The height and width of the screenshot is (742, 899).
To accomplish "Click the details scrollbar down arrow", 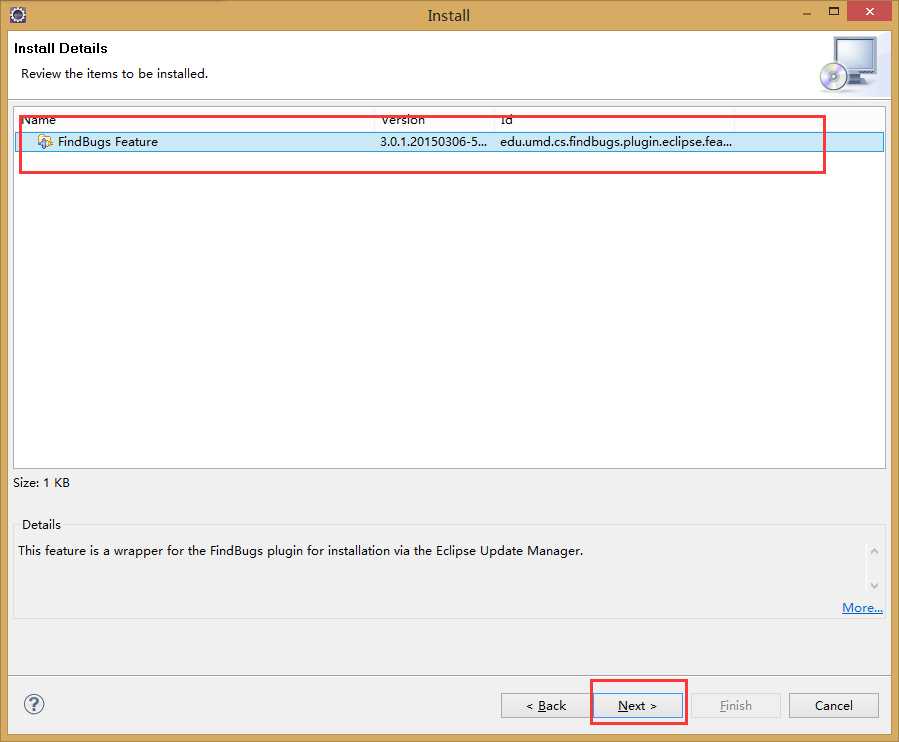I will pyautogui.click(x=874, y=585).
